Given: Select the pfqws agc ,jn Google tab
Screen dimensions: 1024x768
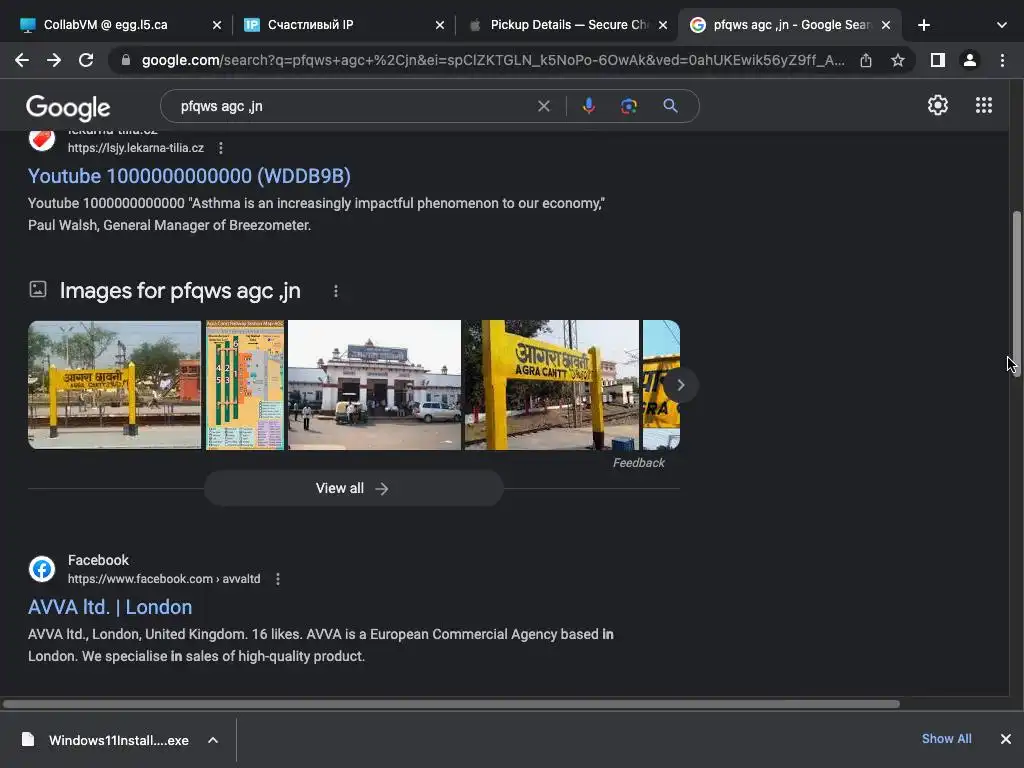Looking at the screenshot, I should tap(792, 25).
